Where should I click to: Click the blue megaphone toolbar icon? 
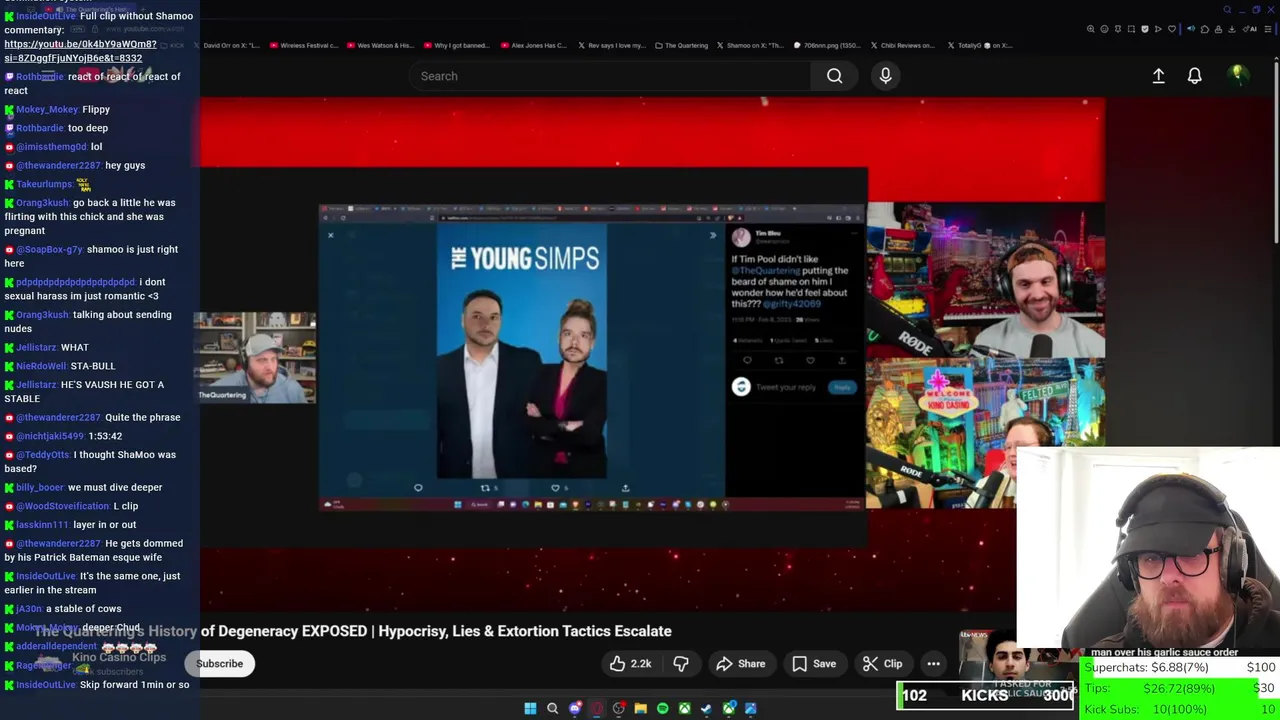tap(1191, 29)
